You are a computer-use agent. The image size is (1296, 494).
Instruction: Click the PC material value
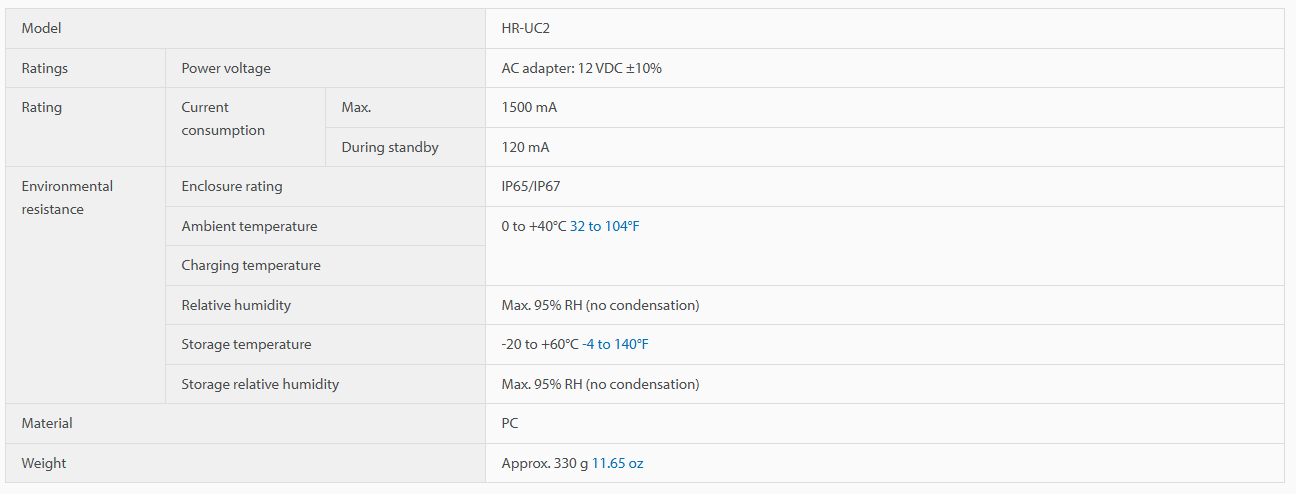pos(510,423)
